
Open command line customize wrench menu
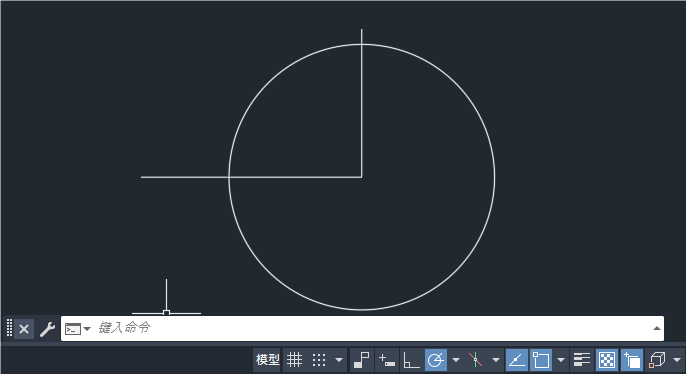[47, 329]
